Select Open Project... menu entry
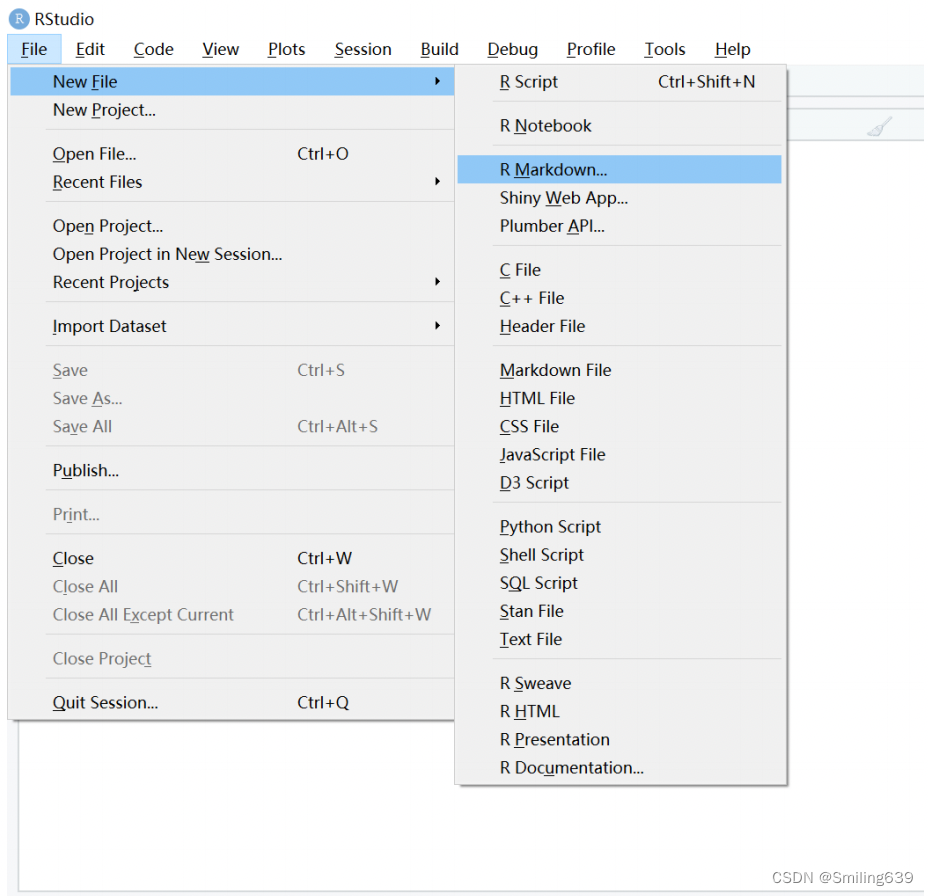The height and width of the screenshot is (896, 928). [232, 226]
